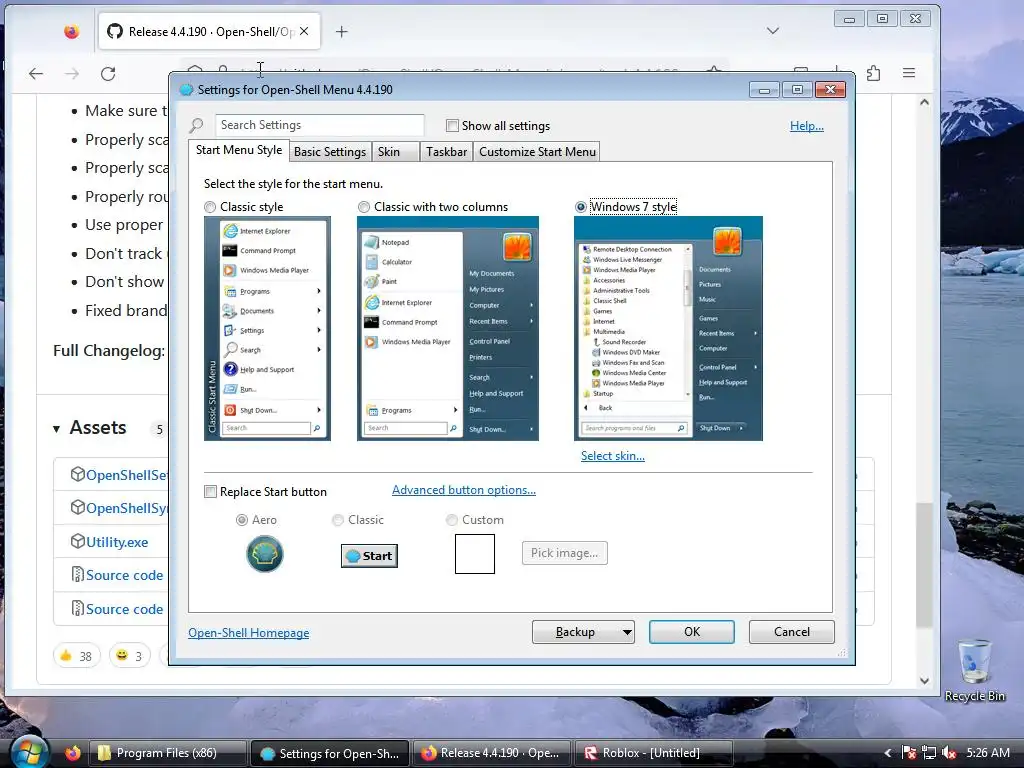This screenshot has width=1024, height=768.
Task: Click browser scrollbar down arrow
Action: 924,680
